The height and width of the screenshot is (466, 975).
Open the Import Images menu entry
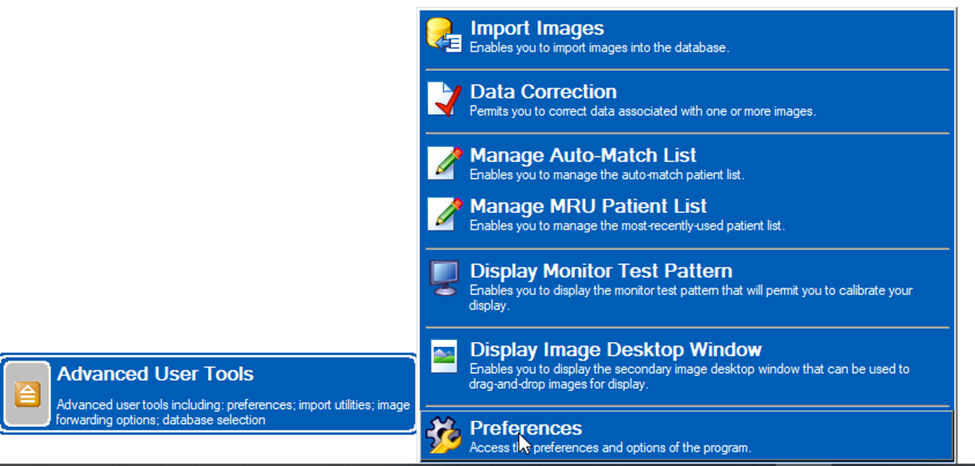coord(687,37)
